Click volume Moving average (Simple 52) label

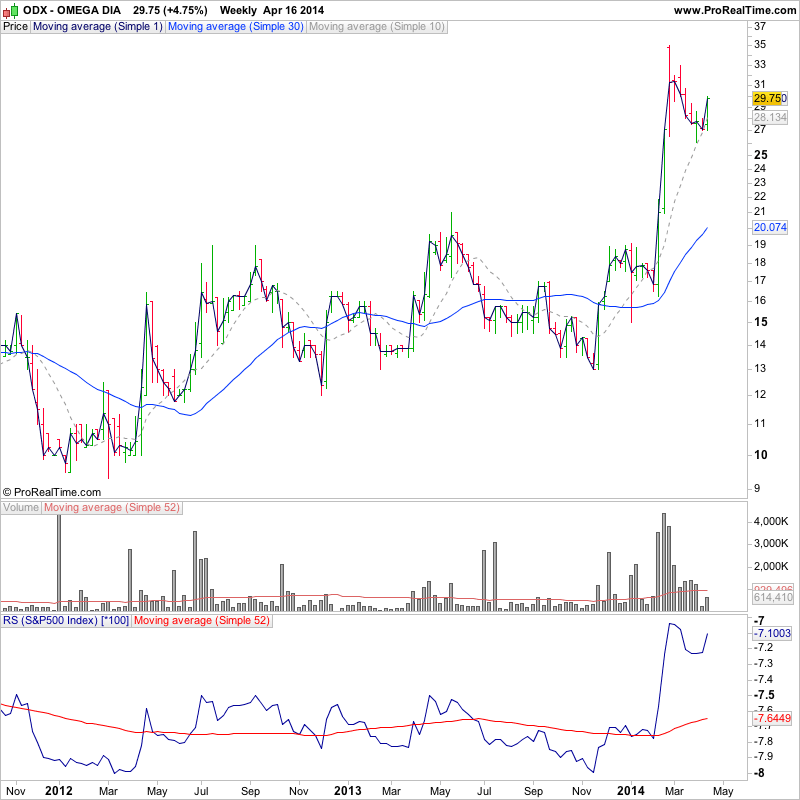(x=112, y=508)
